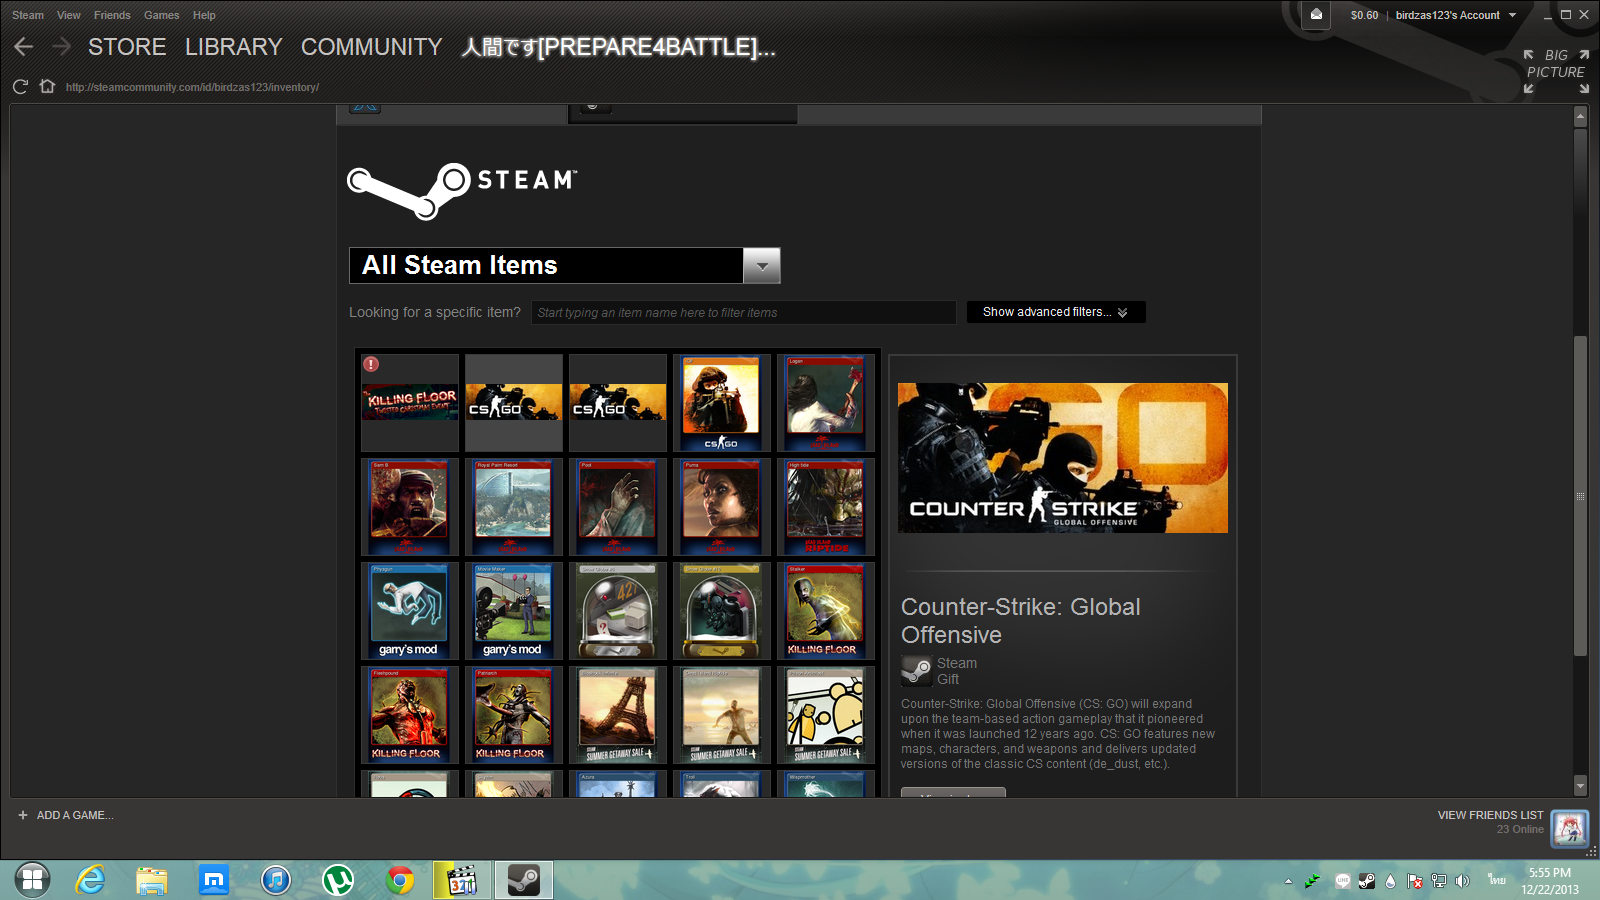Select the Physgun Garry's Mod card

pos(410,611)
